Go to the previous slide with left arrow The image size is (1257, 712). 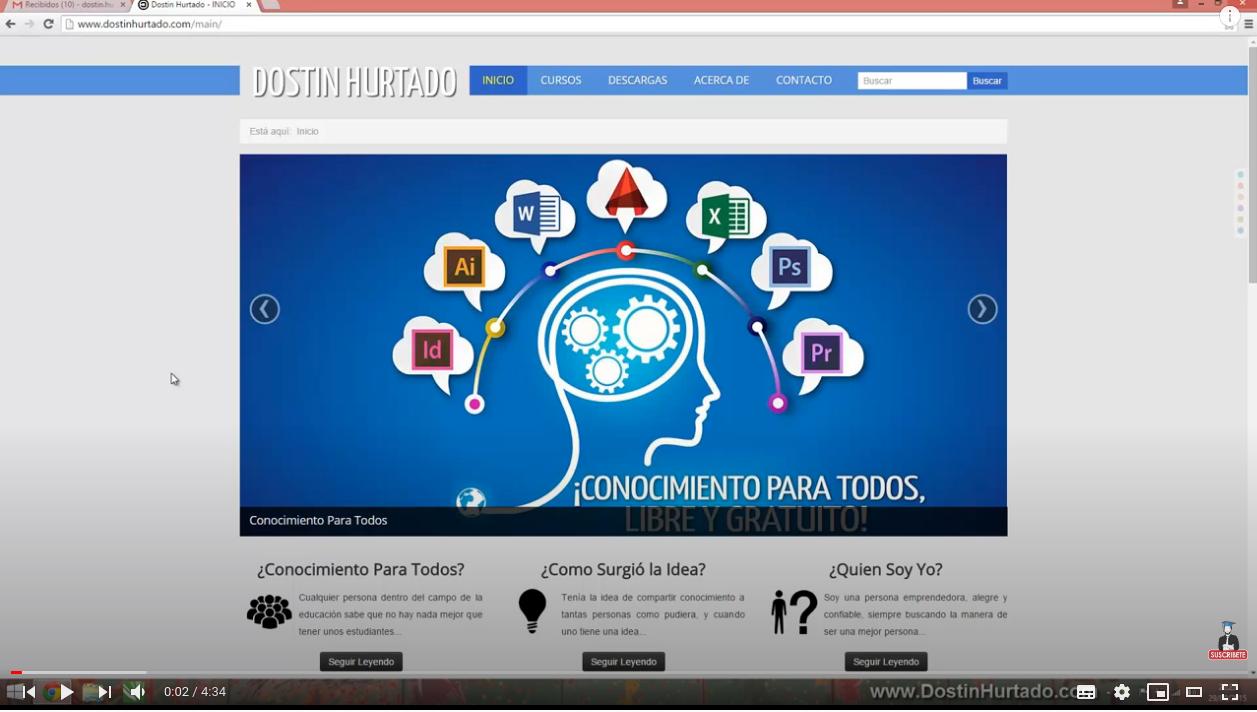(265, 309)
